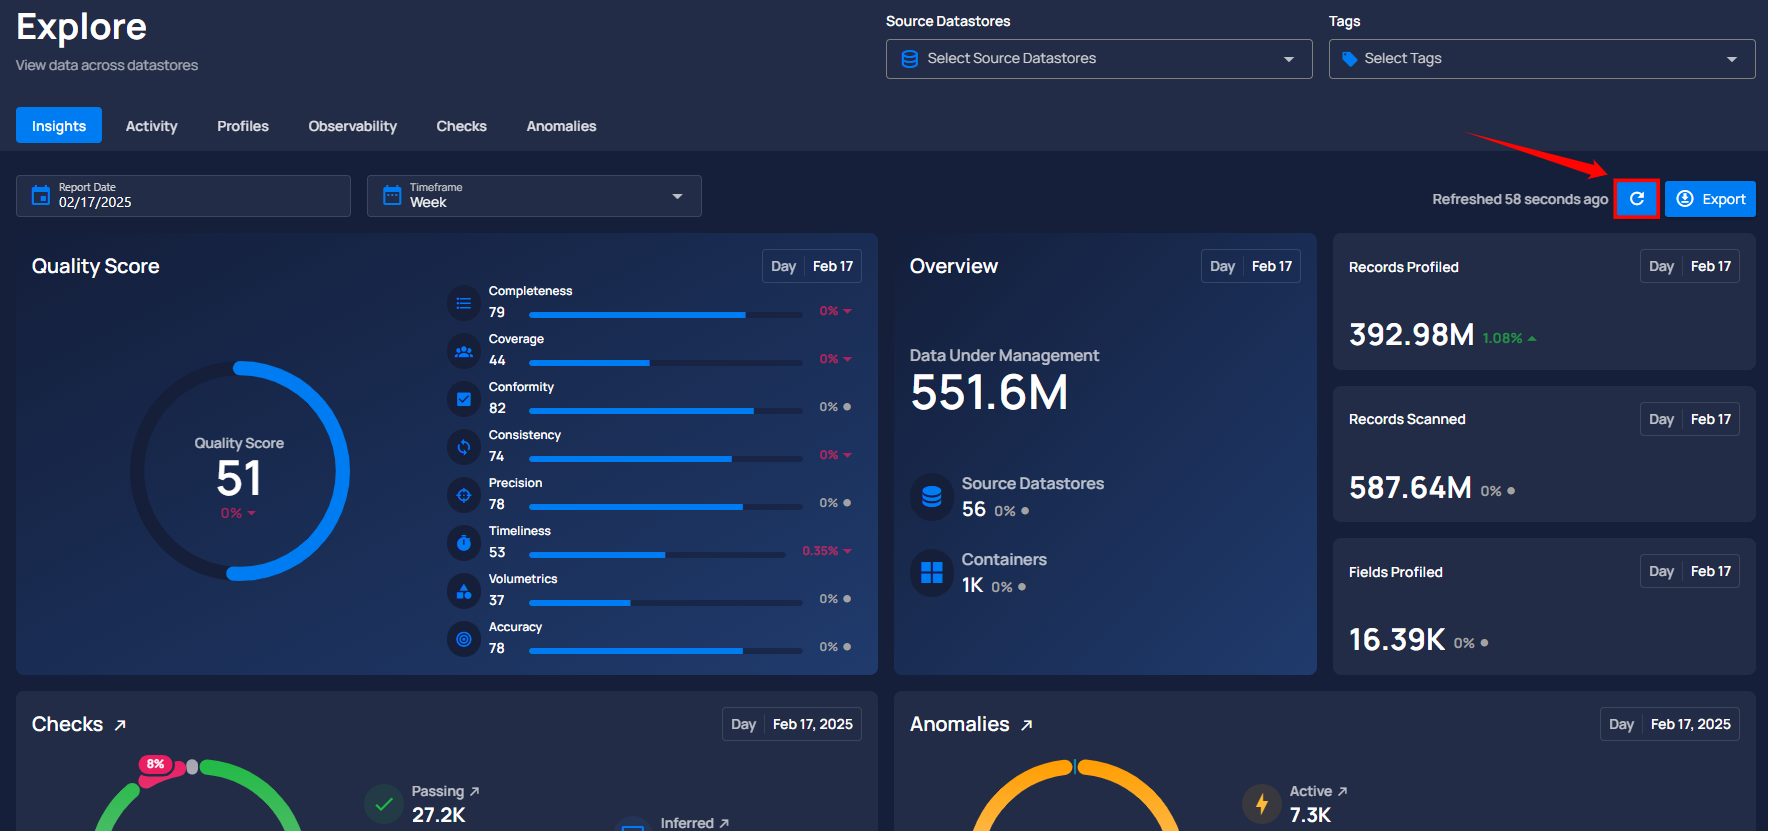Click the 16.39K Fields Profiled value
This screenshot has height=831, width=1768.
point(1397,639)
